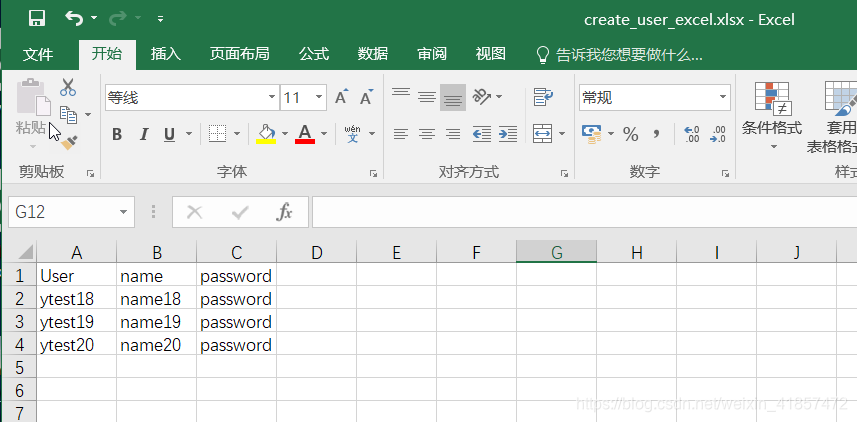This screenshot has height=422, width=857.
Task: Open the 等线 font name dropdown
Action: pos(272,98)
